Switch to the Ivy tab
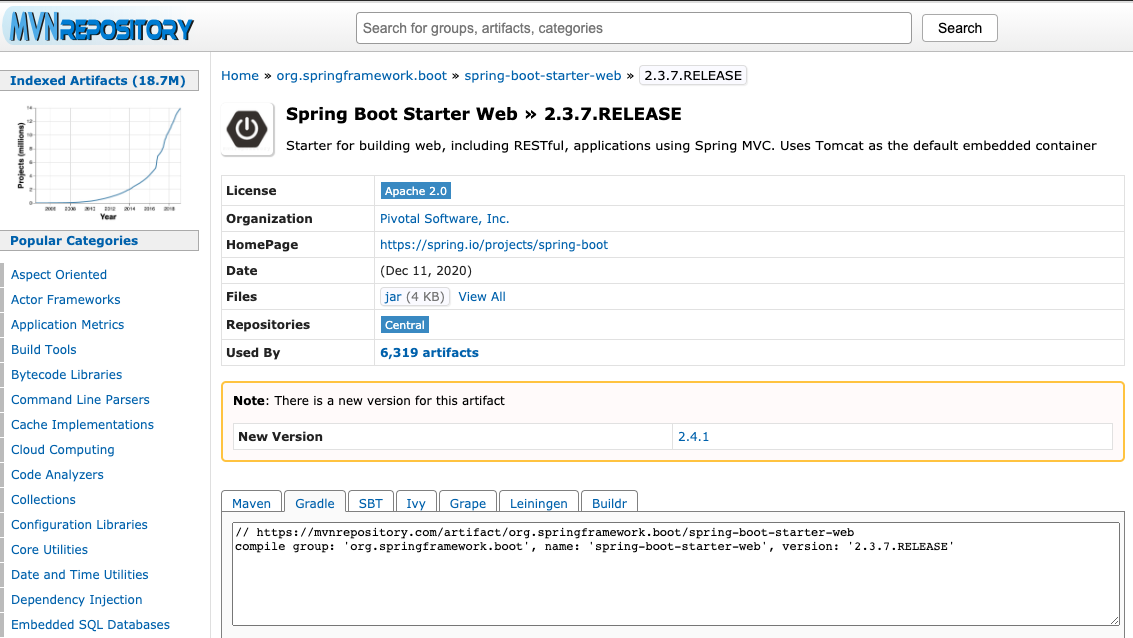The width and height of the screenshot is (1133, 638). tap(415, 503)
